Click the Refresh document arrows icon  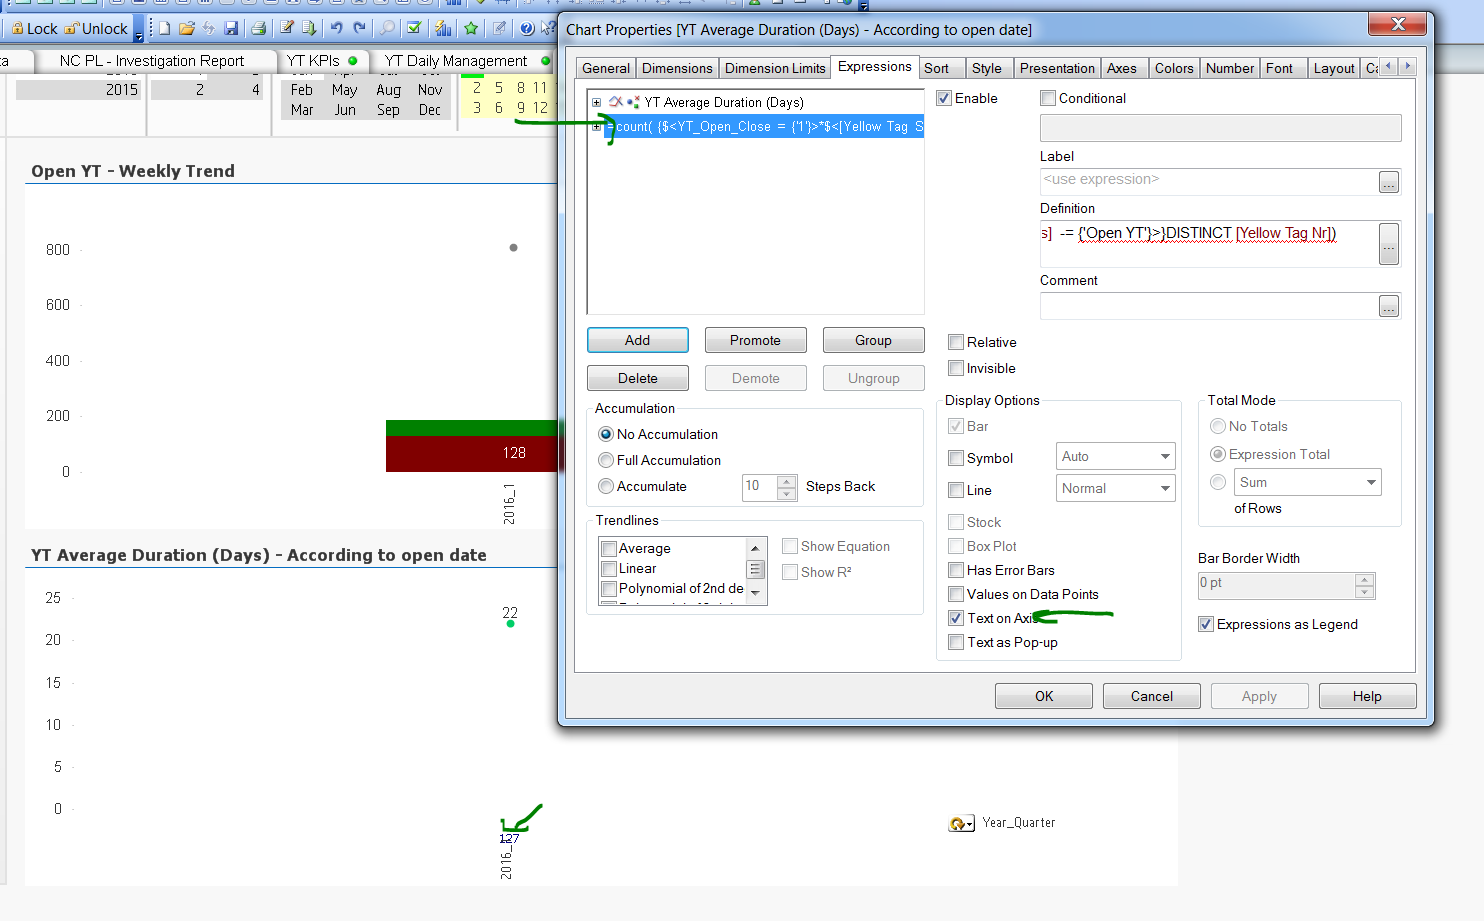(x=209, y=28)
